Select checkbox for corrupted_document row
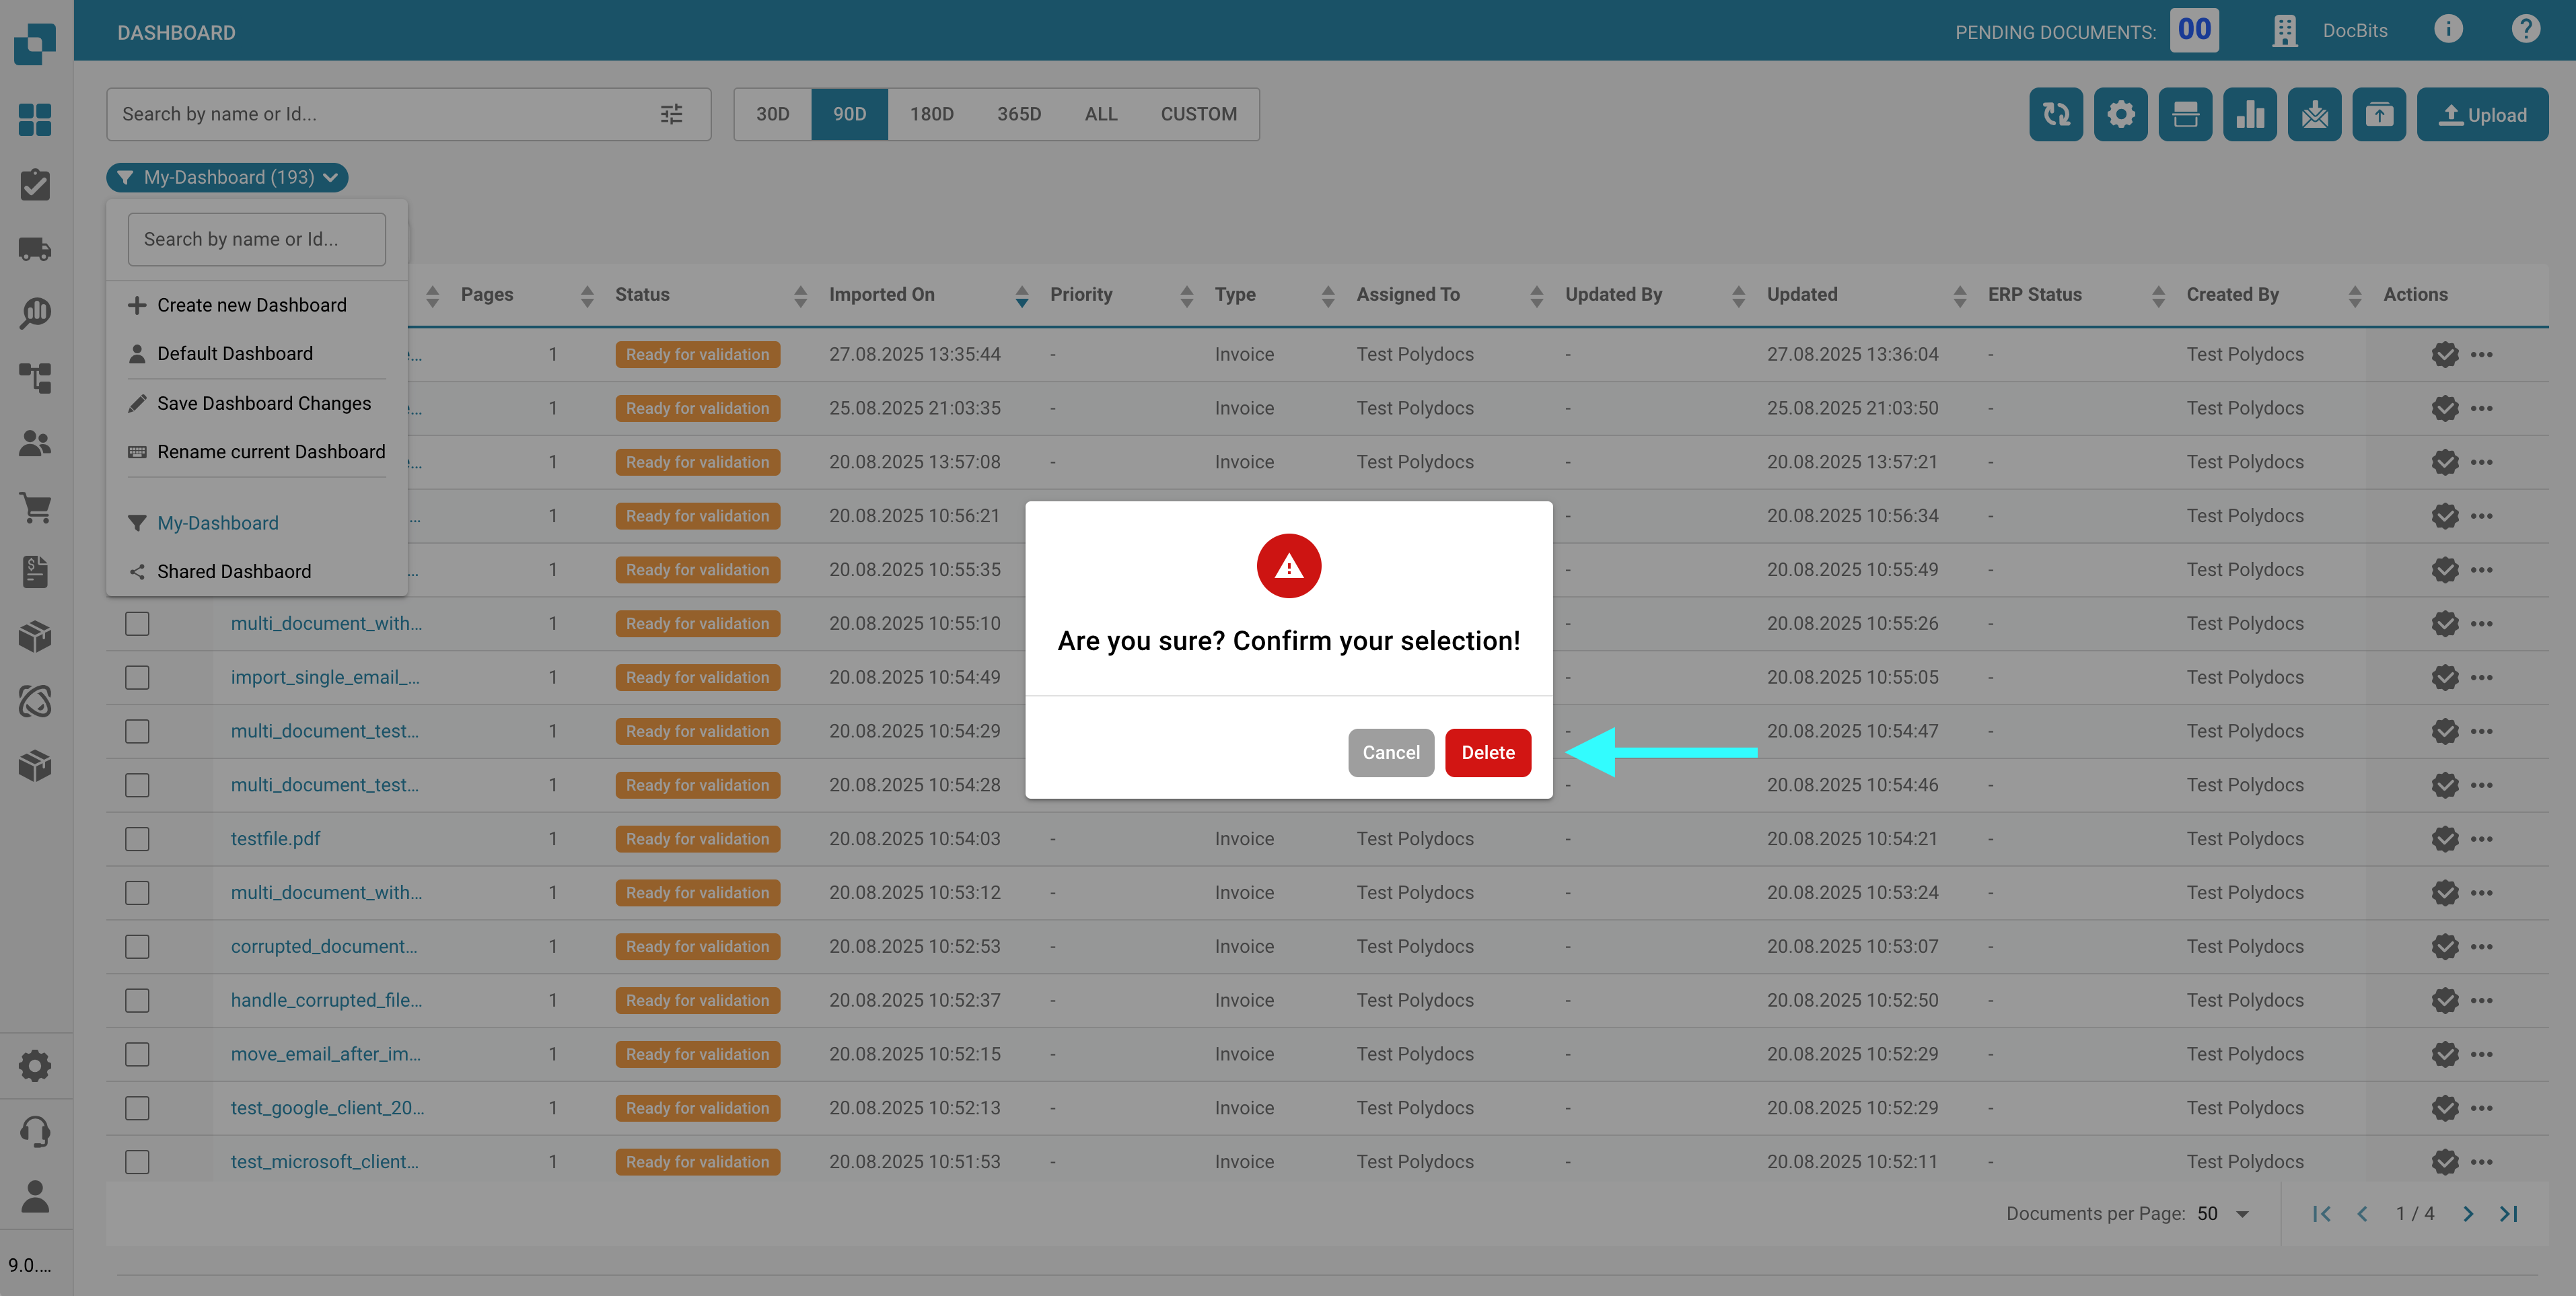The height and width of the screenshot is (1296, 2576). point(137,946)
